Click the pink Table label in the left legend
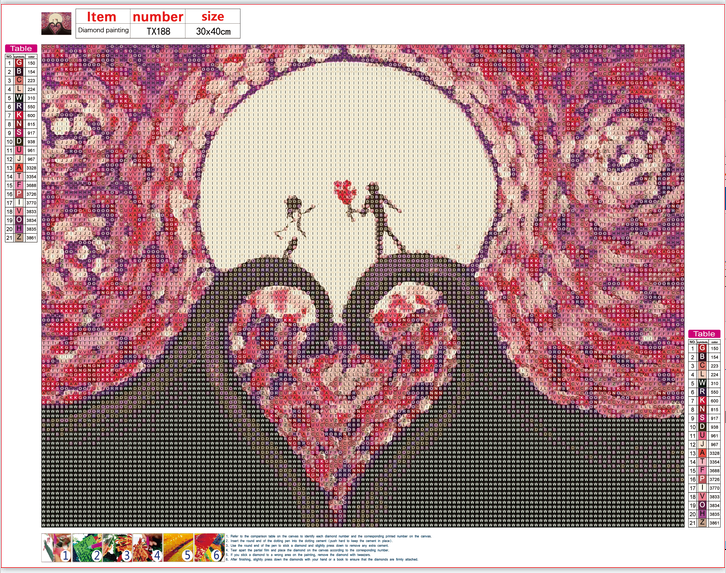This screenshot has height=573, width=726. (x=20, y=48)
